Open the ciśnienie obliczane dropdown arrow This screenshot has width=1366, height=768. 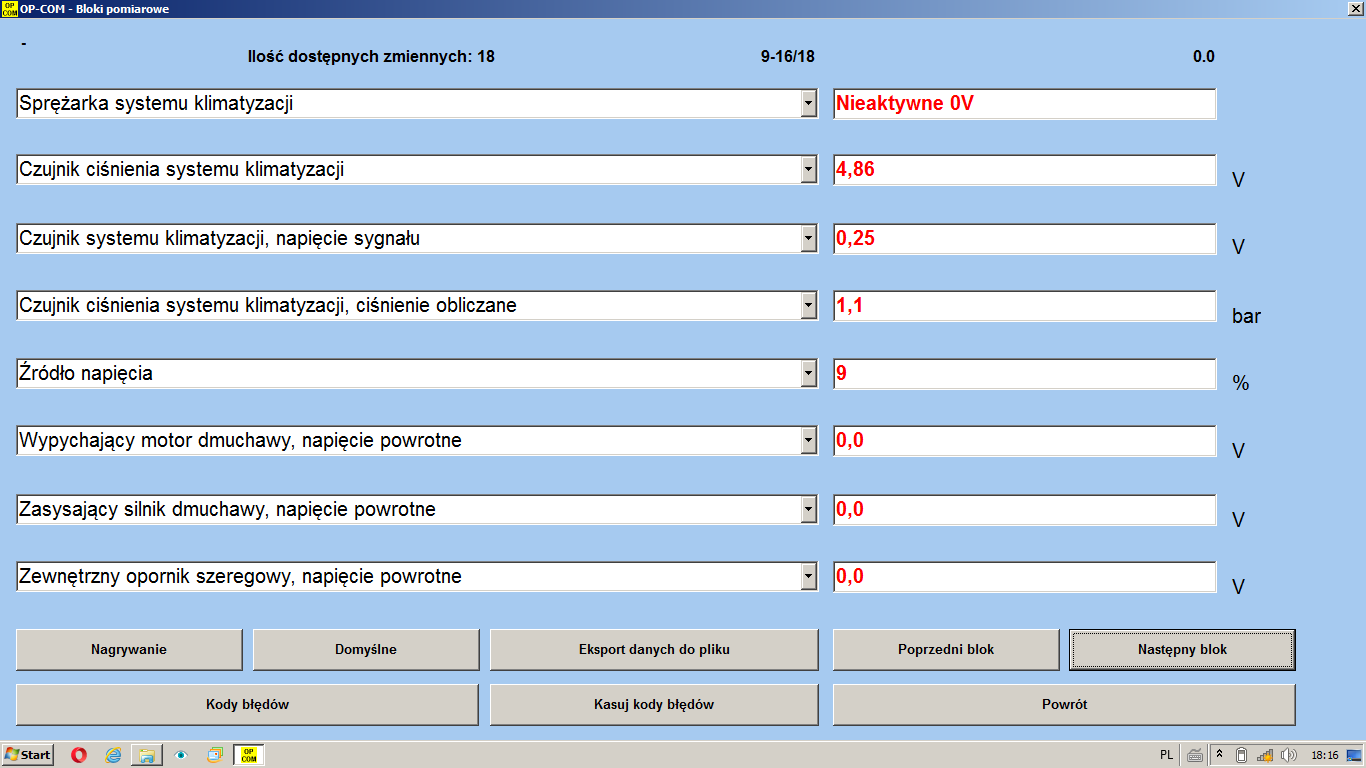[x=809, y=306]
